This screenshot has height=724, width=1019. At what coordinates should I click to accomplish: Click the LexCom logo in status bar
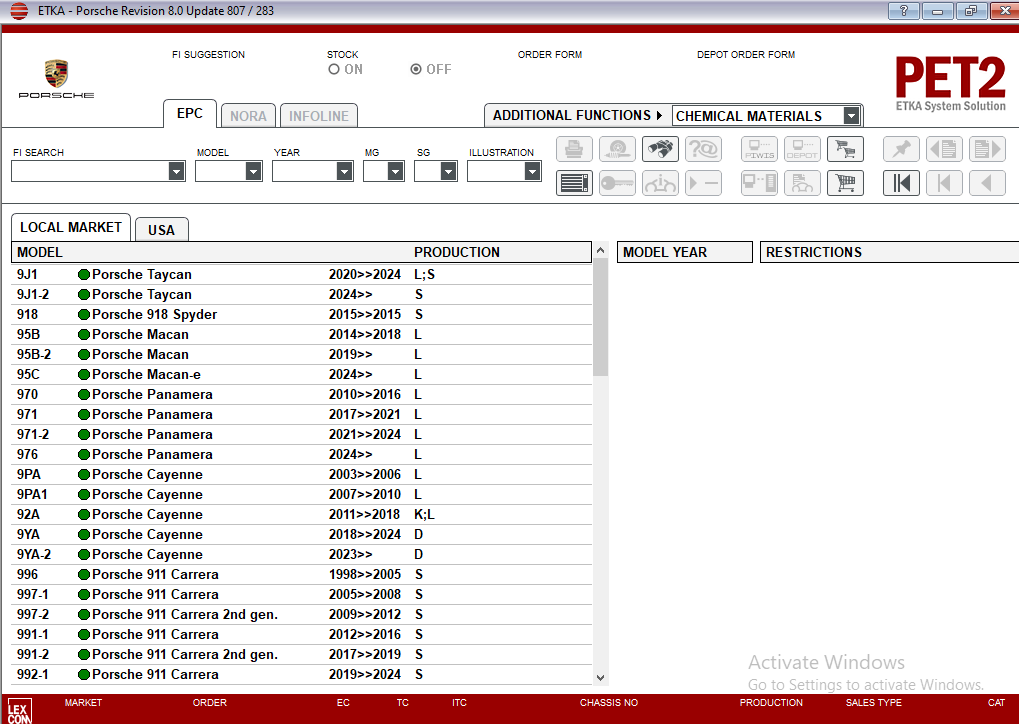18,711
